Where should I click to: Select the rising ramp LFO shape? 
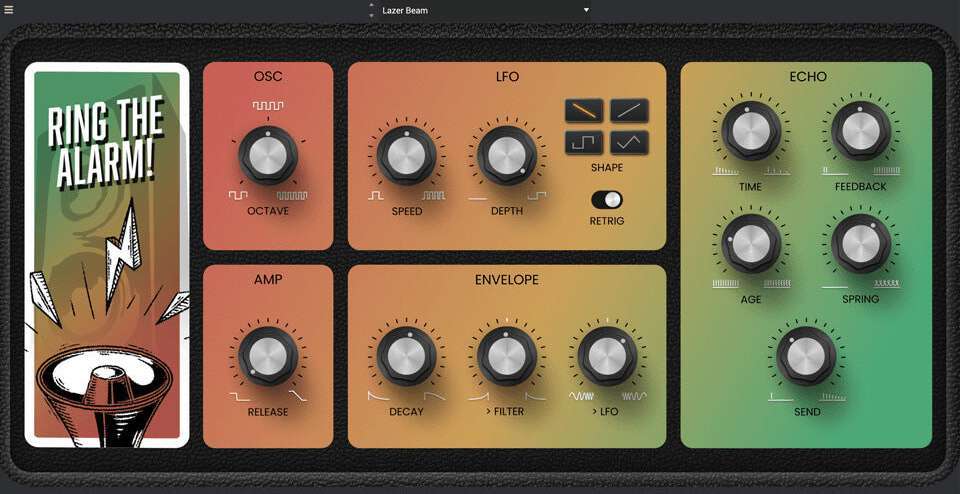[x=629, y=110]
